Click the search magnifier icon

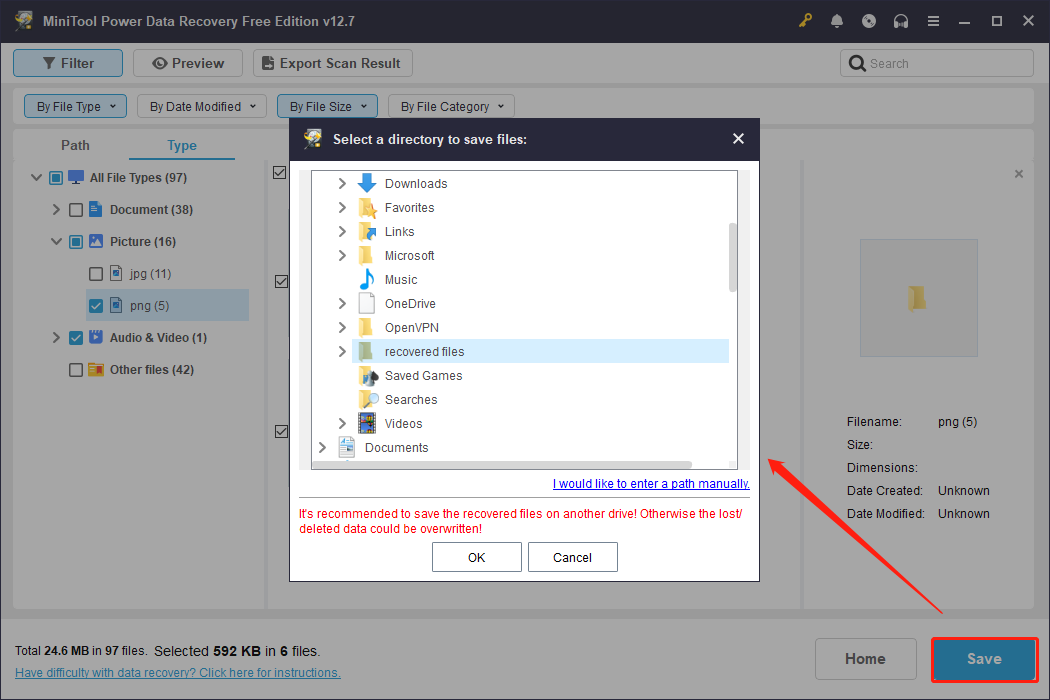click(x=857, y=62)
